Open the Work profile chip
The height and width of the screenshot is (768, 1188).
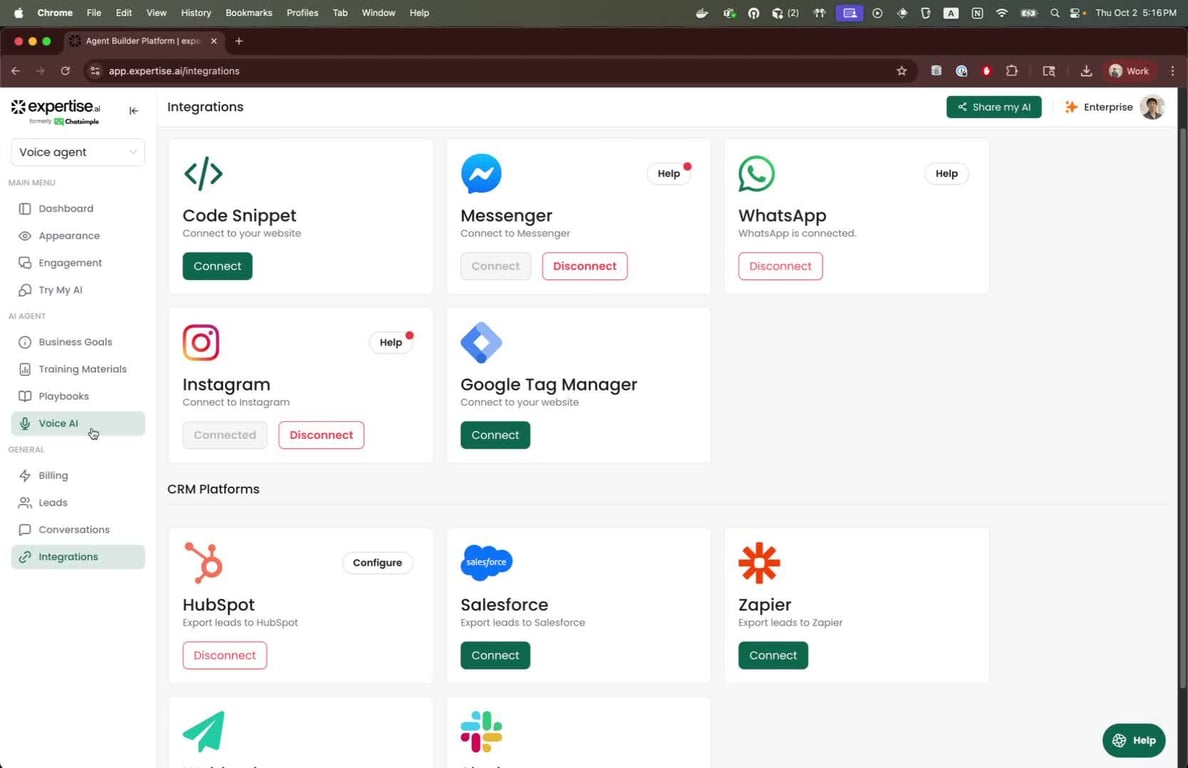pyautogui.click(x=1129, y=70)
